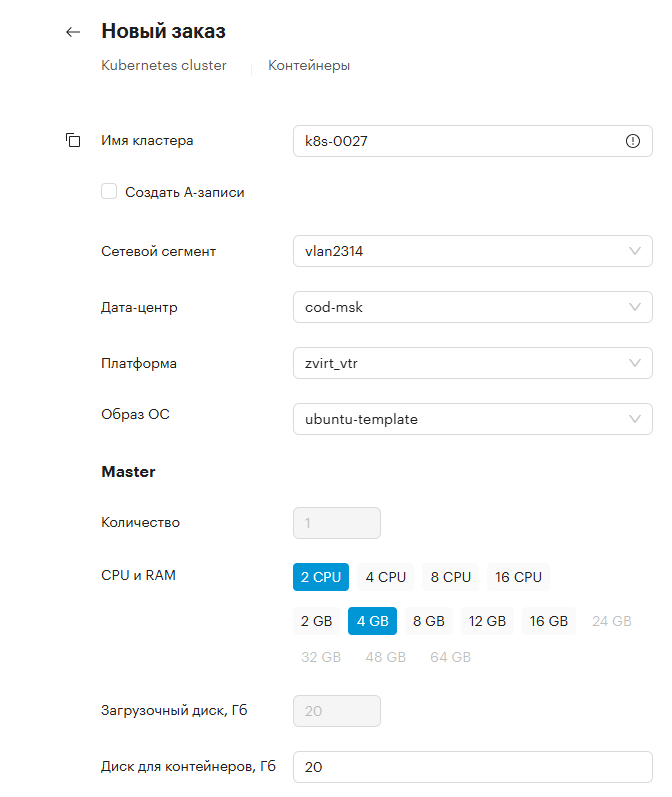Image resolution: width=672 pixels, height=797 pixels.
Task: Click the chevron next to cod-msk
Action: tap(635, 306)
